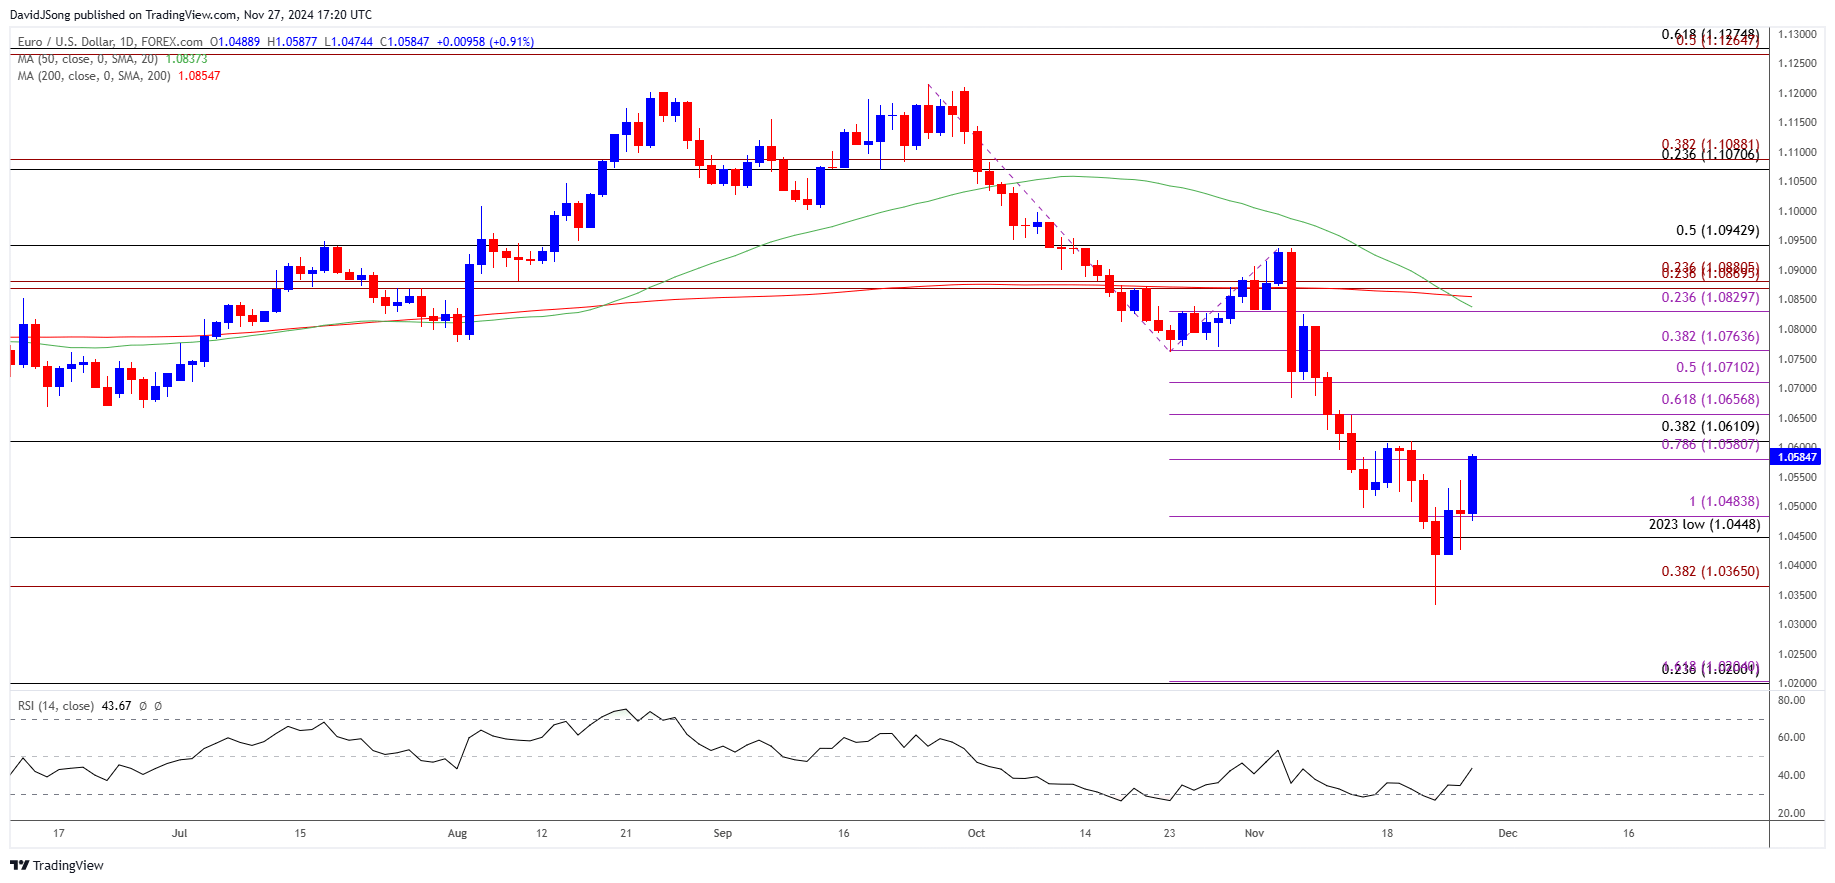The image size is (1835, 883).
Task: Click the Dec date on the time axis
Action: (1508, 833)
